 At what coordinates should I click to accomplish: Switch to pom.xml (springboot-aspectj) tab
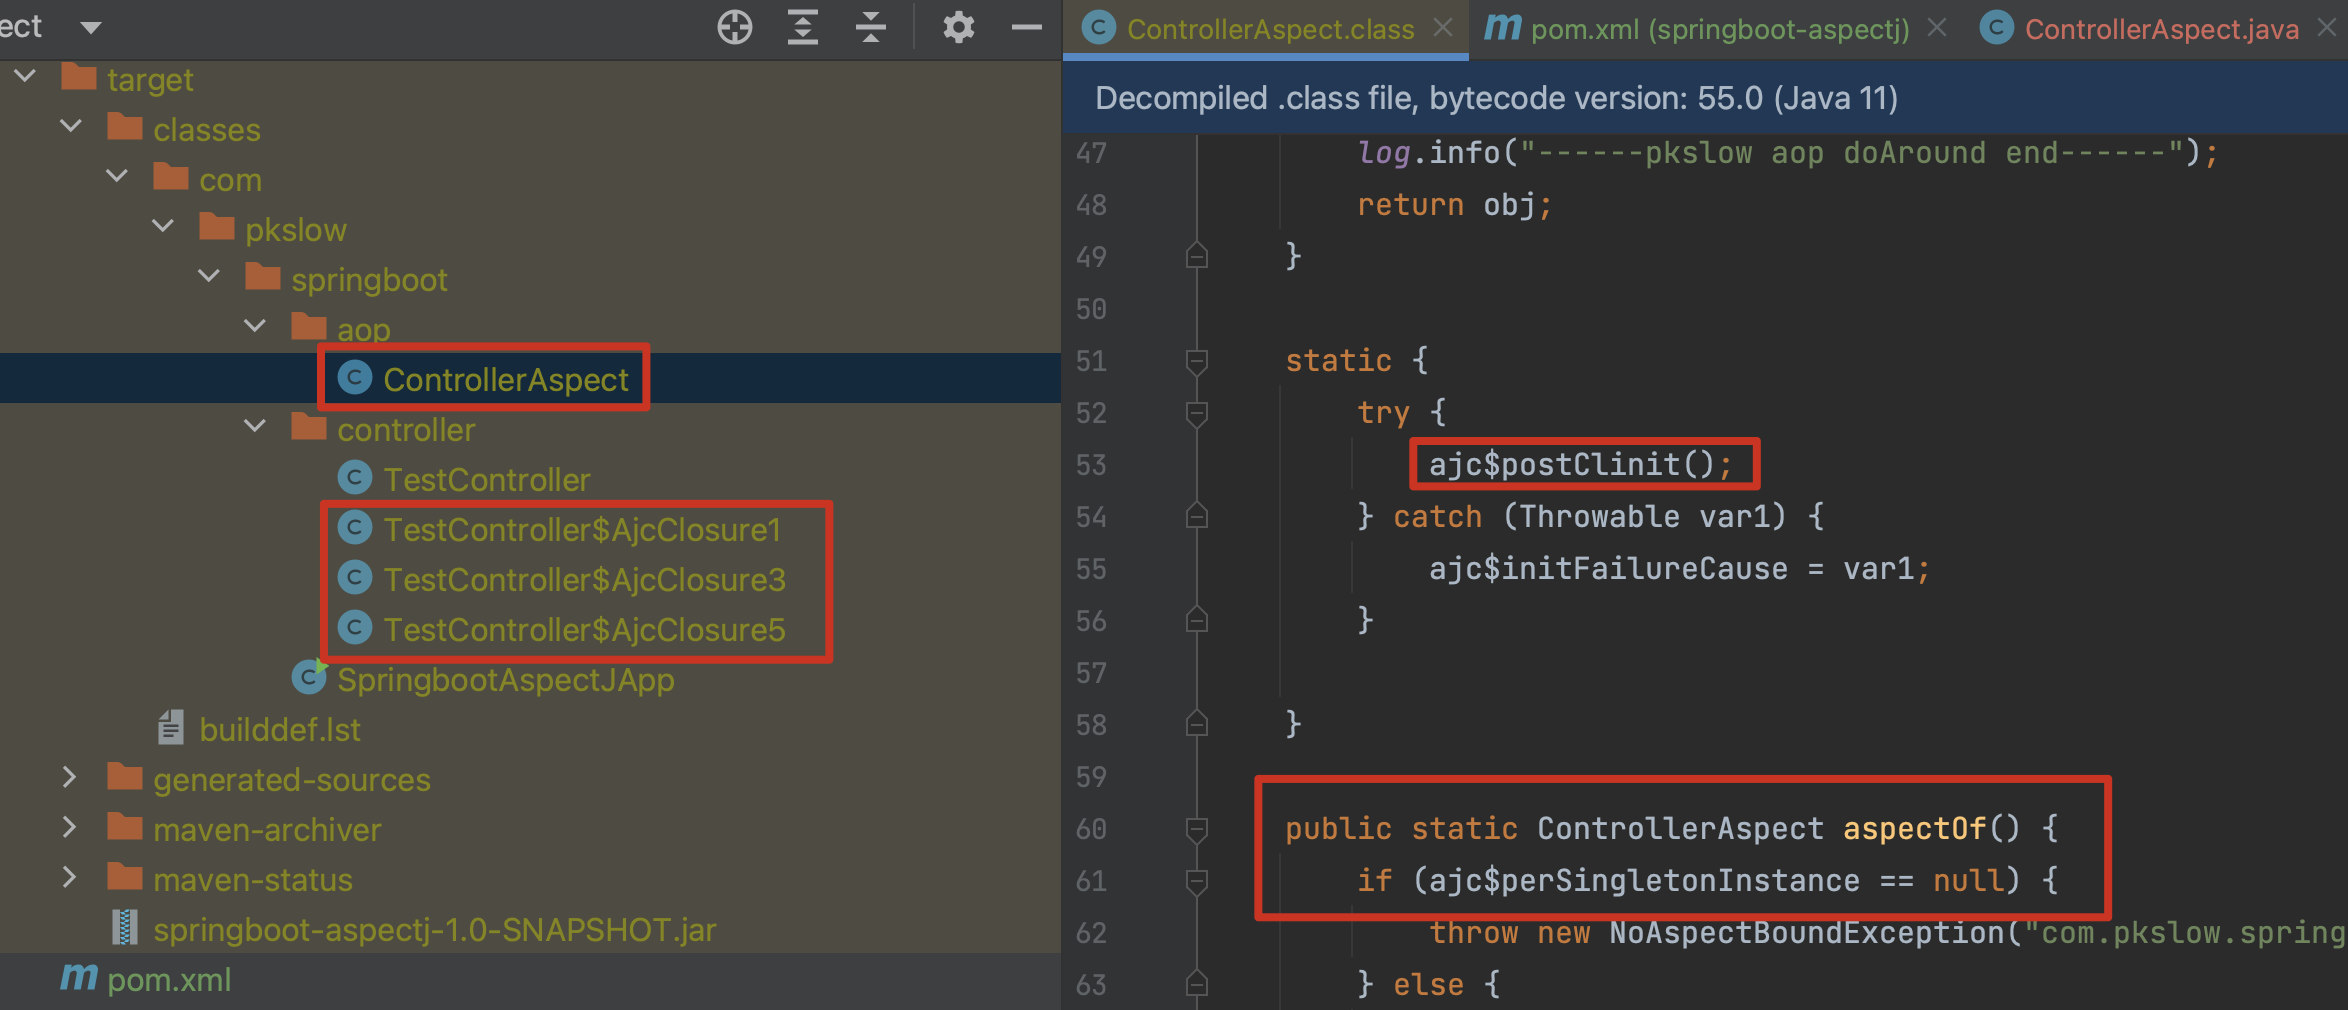coord(1718,29)
